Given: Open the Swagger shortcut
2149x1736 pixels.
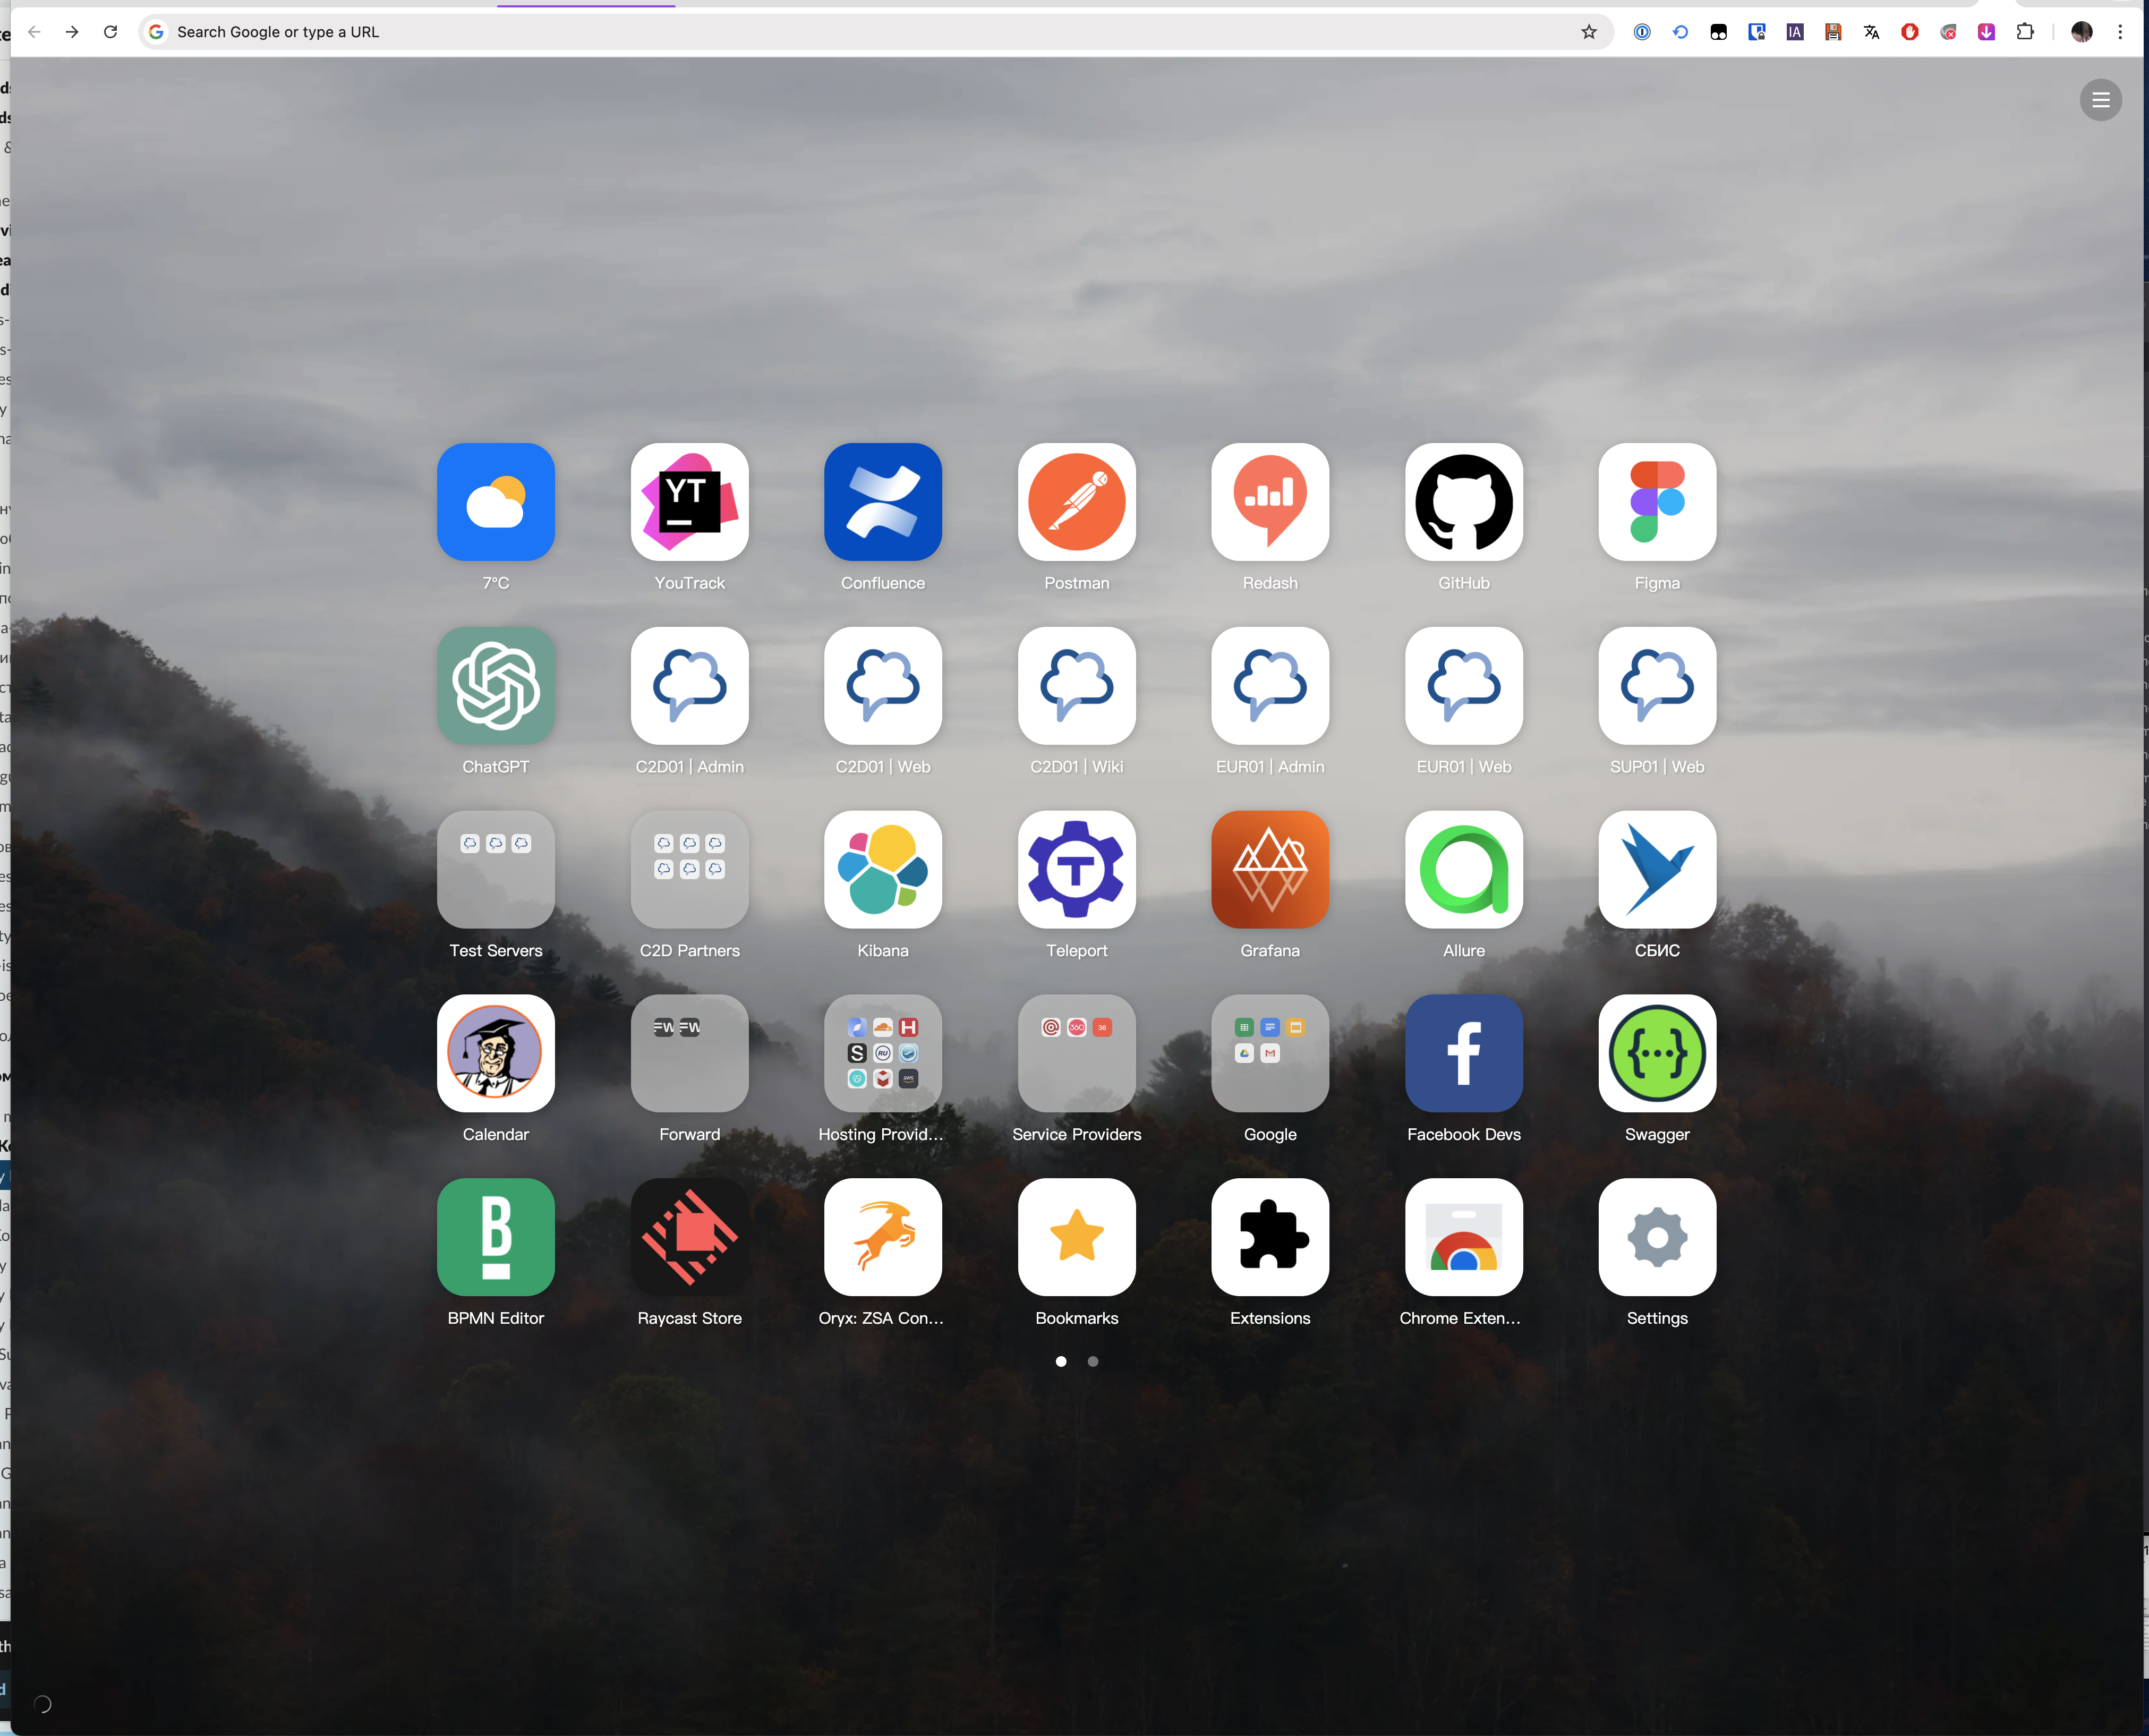Looking at the screenshot, I should click(1657, 1053).
